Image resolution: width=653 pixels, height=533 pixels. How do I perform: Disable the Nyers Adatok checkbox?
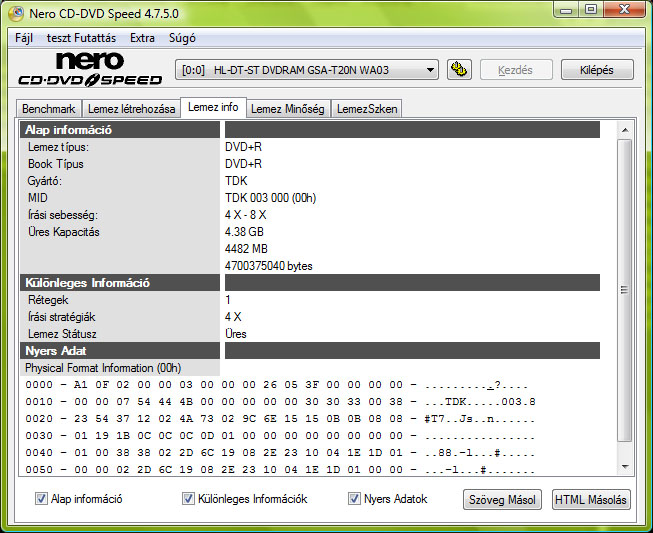354,498
